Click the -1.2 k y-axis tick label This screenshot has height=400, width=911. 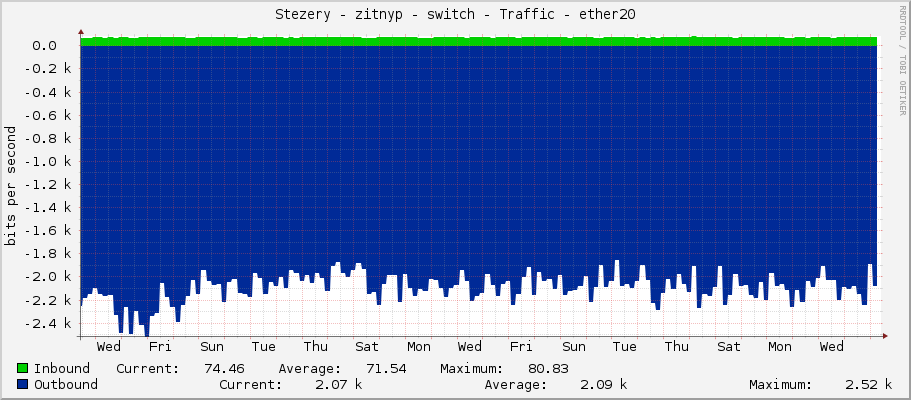48,184
